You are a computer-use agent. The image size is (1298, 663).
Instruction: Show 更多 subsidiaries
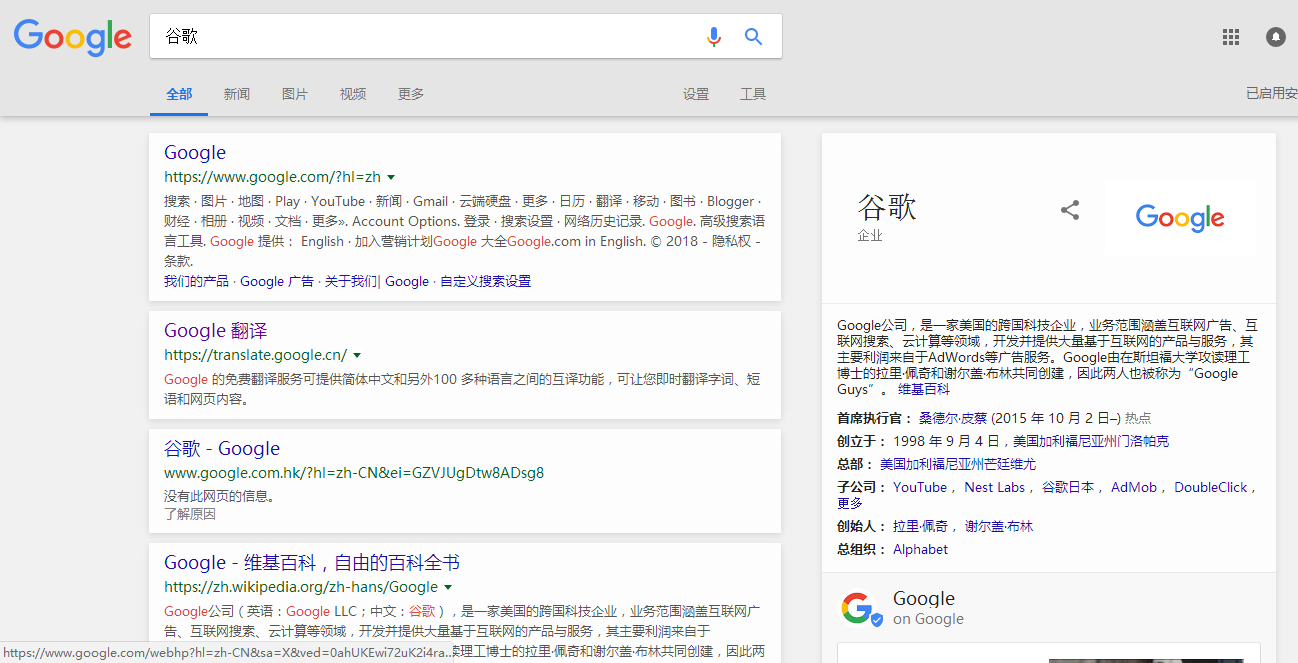point(850,503)
